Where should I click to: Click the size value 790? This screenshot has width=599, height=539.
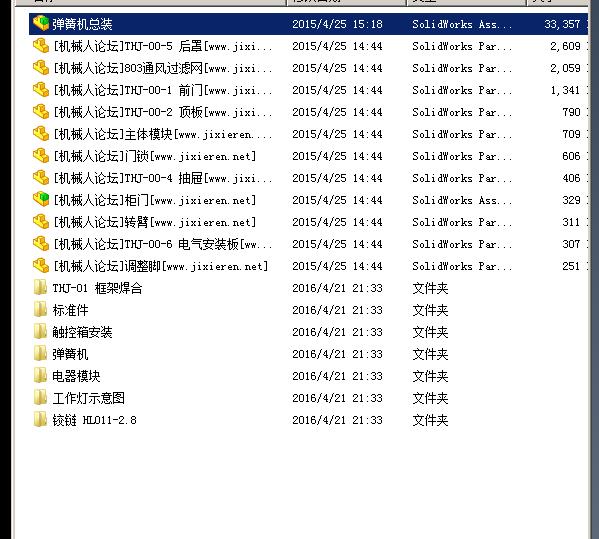(x=571, y=112)
